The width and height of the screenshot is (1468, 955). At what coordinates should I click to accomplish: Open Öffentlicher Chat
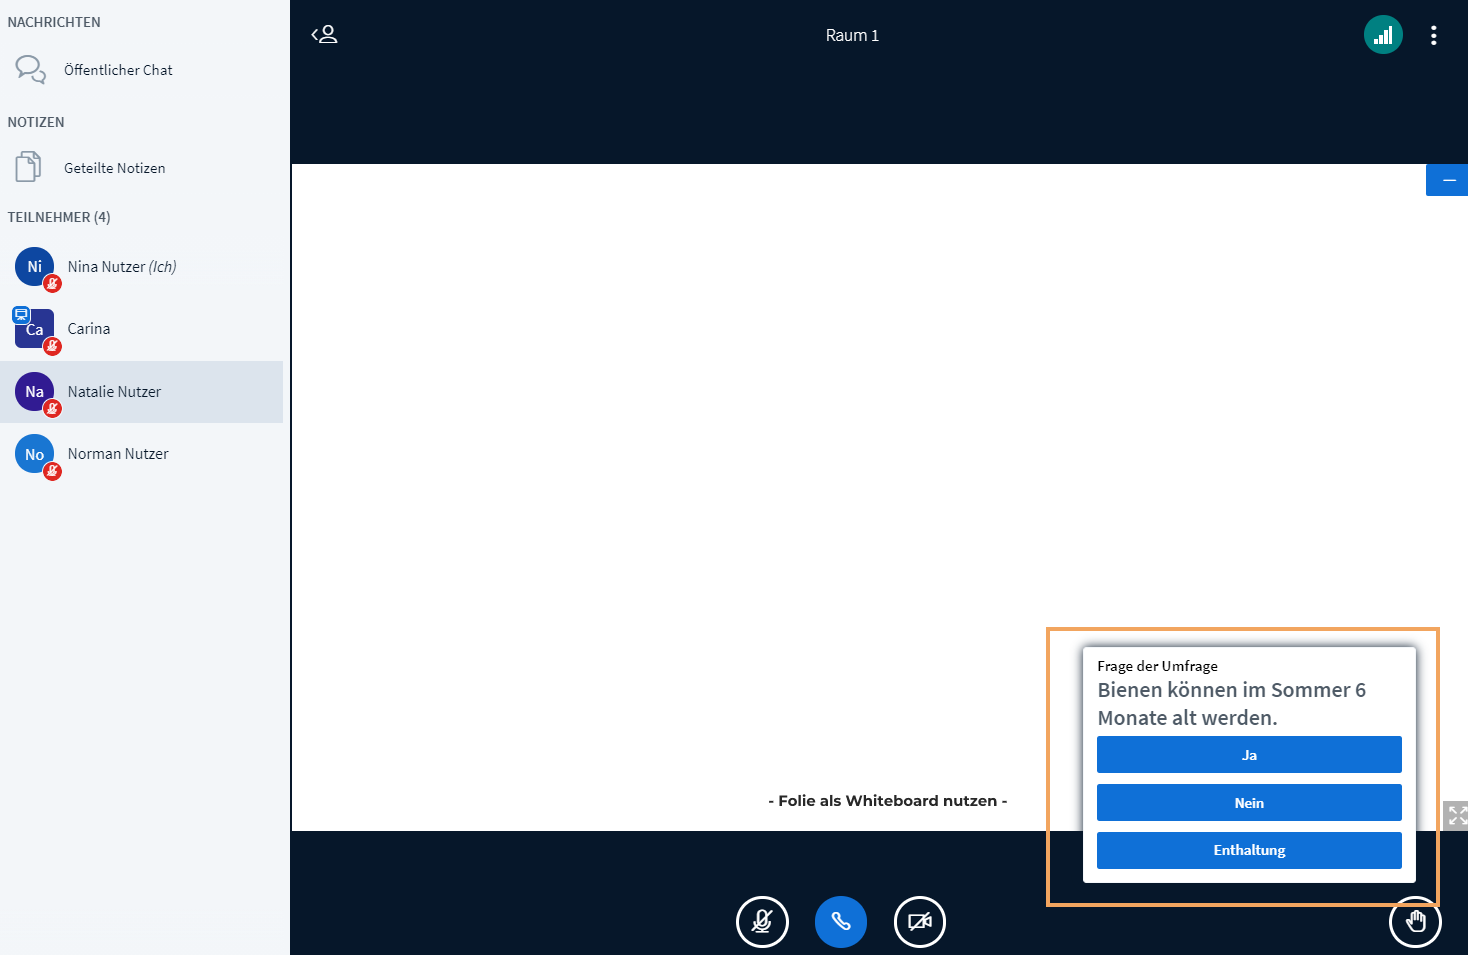point(118,70)
